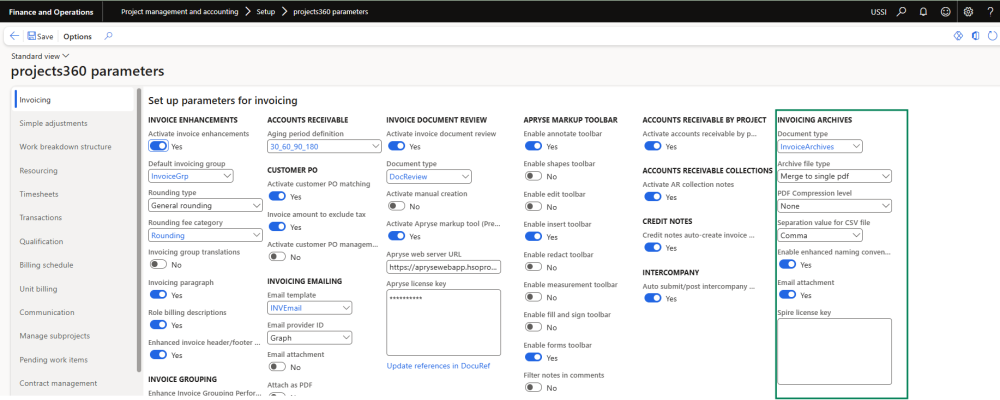Click the back arrow in the action bar
Screen dimensions: 1000x400
tap(14, 36)
